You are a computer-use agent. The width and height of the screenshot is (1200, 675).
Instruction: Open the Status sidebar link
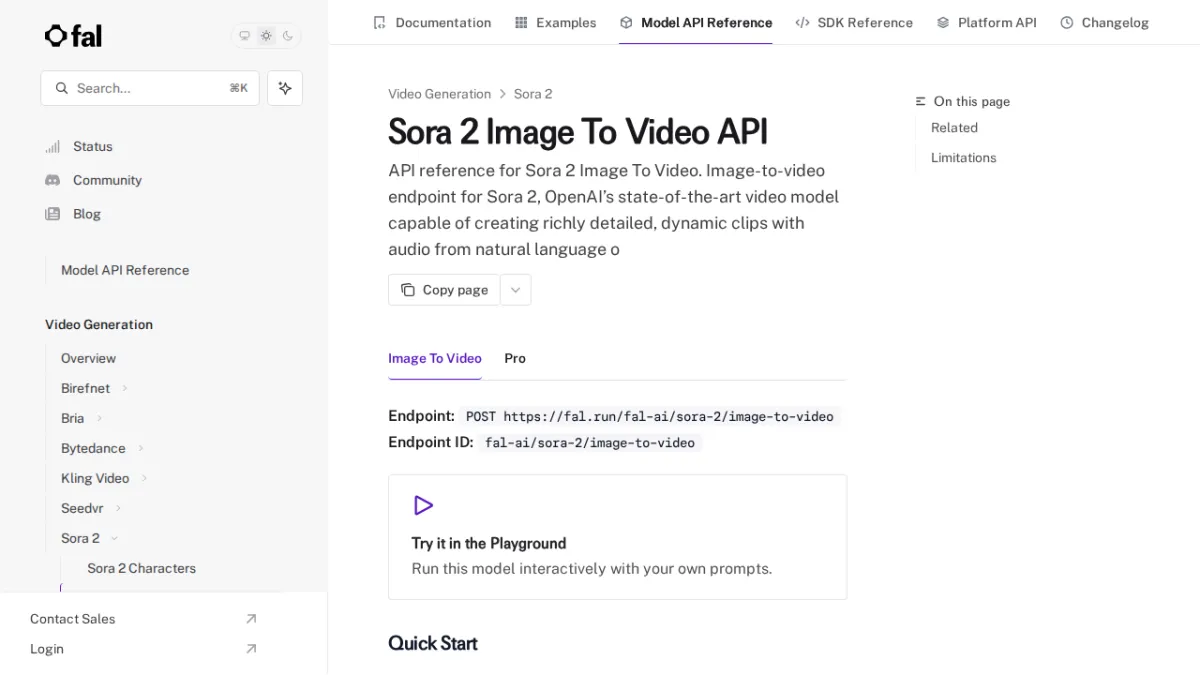click(x=93, y=146)
